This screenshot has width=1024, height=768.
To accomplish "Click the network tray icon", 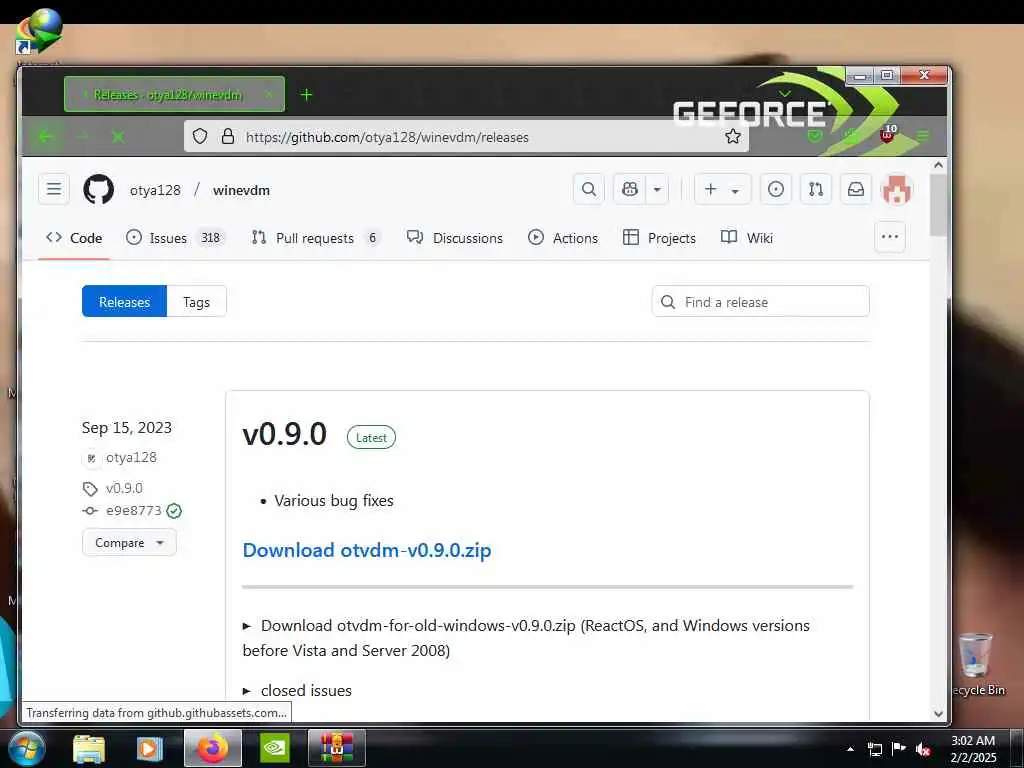I will (874, 749).
